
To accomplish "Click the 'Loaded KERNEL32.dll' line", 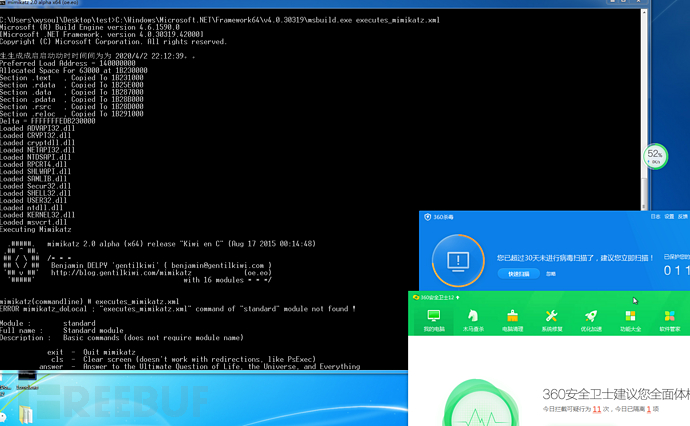I will coord(37,215).
